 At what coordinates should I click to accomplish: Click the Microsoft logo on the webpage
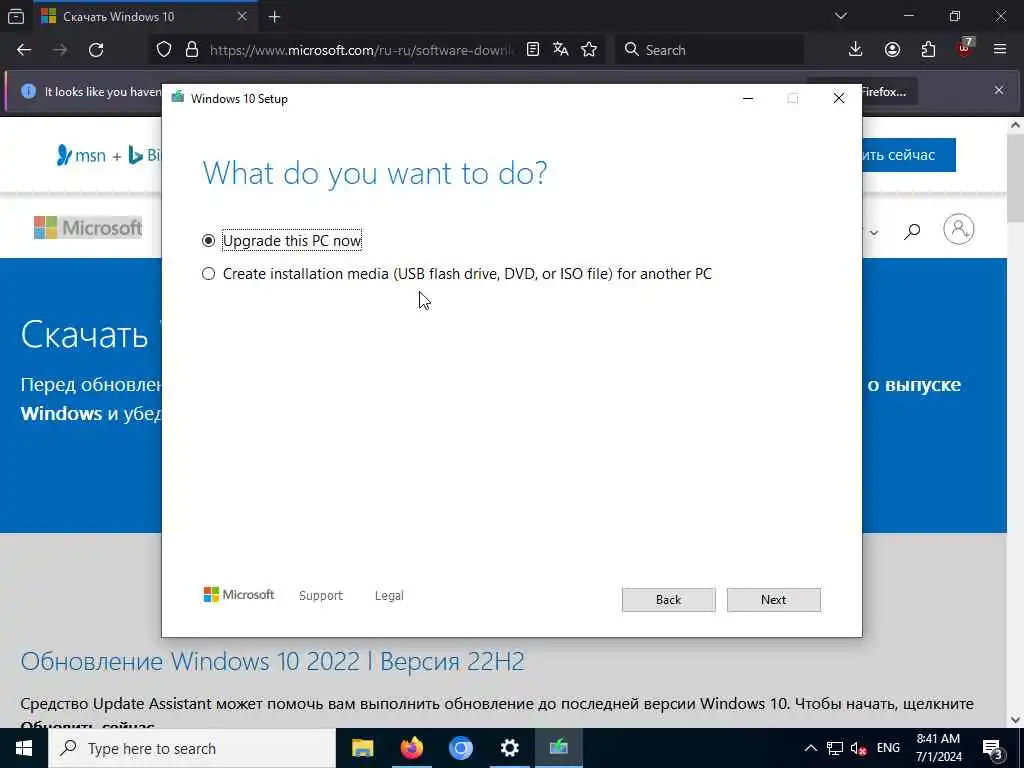[88, 228]
